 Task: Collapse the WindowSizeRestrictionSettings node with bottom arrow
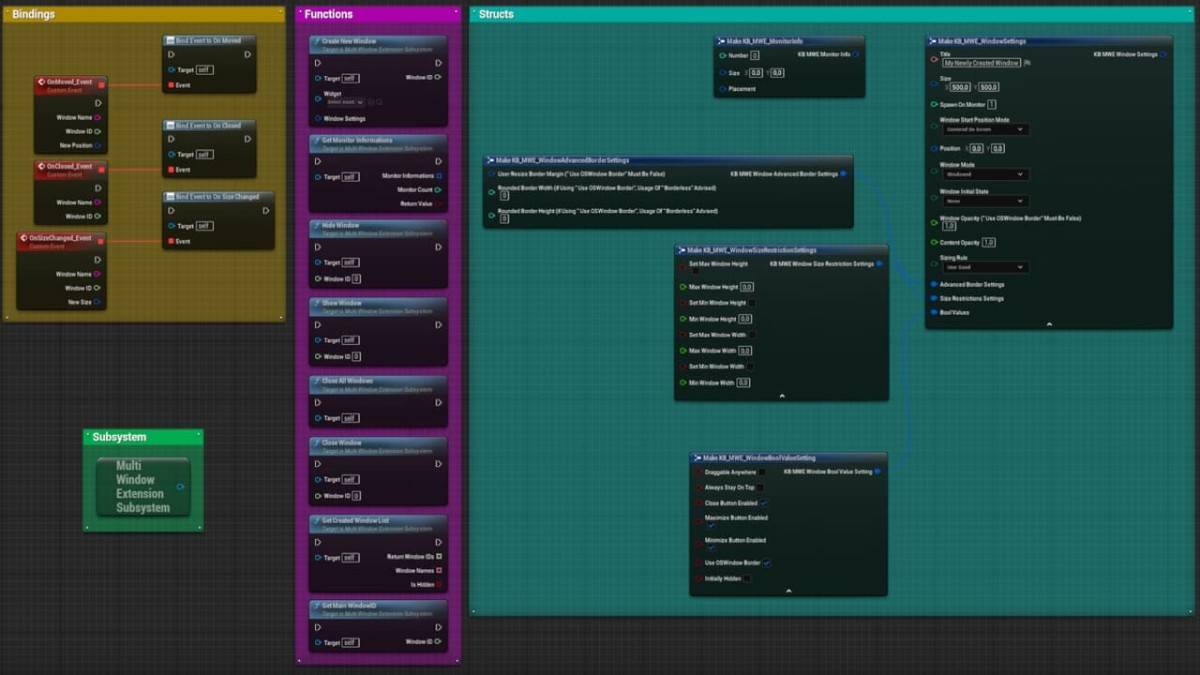point(781,396)
